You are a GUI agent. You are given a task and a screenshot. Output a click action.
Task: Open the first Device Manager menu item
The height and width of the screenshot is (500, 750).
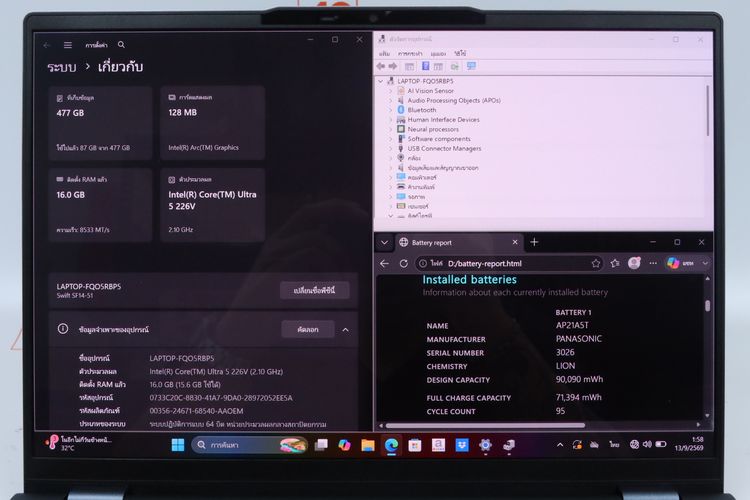tap(385, 54)
